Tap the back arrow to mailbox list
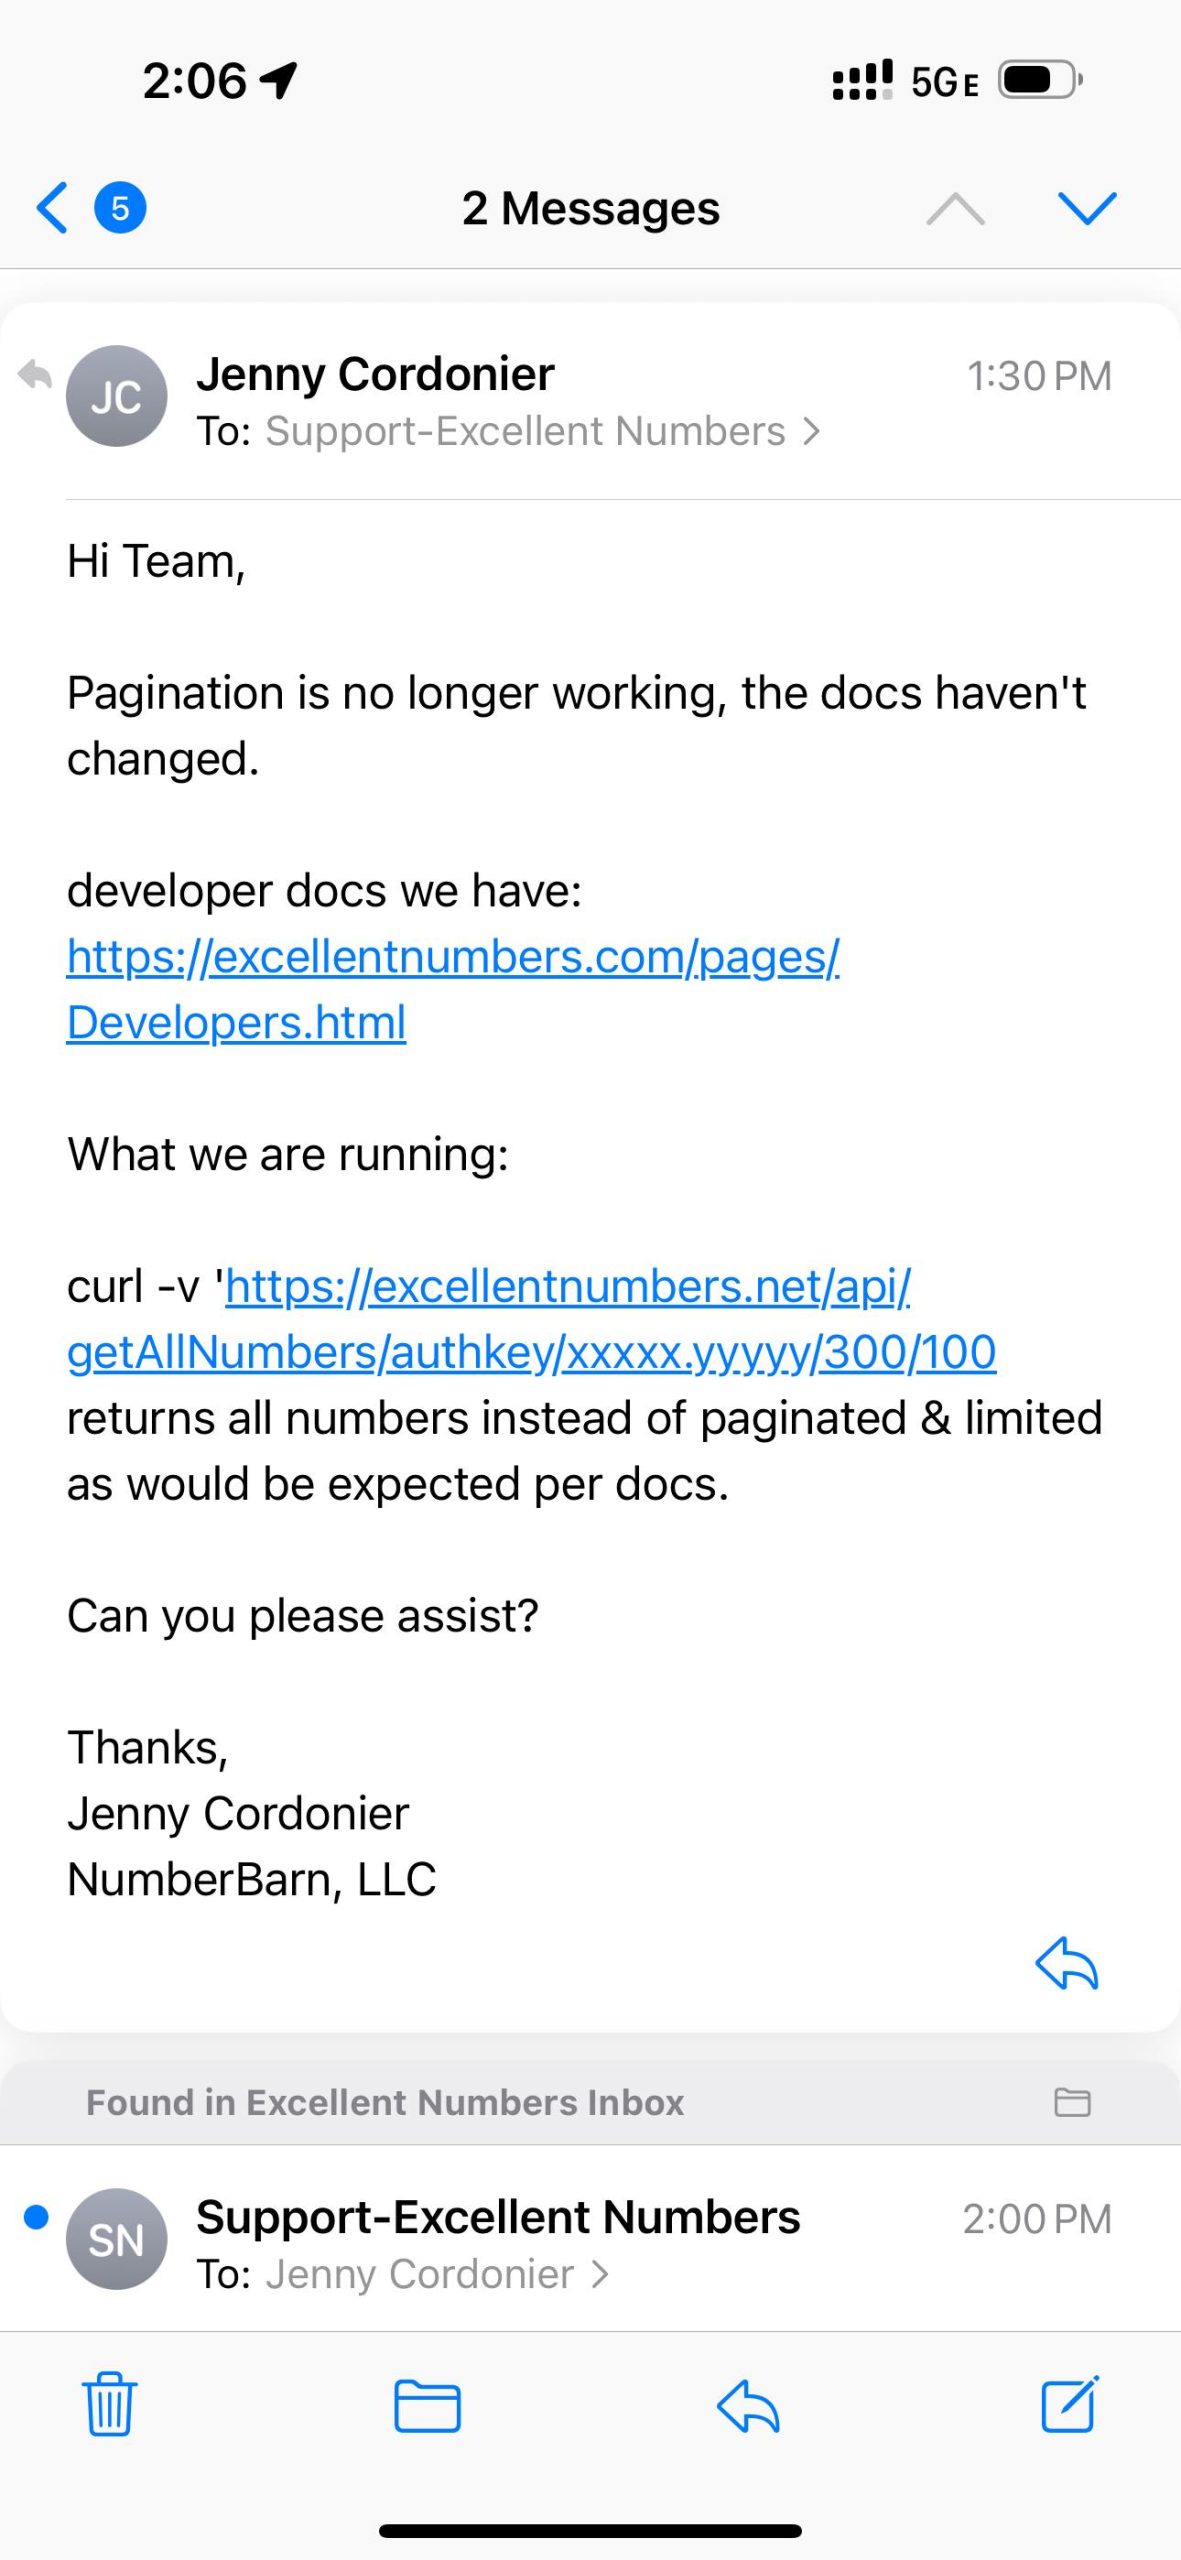Screen dimensions: 1181x2560 (52, 208)
